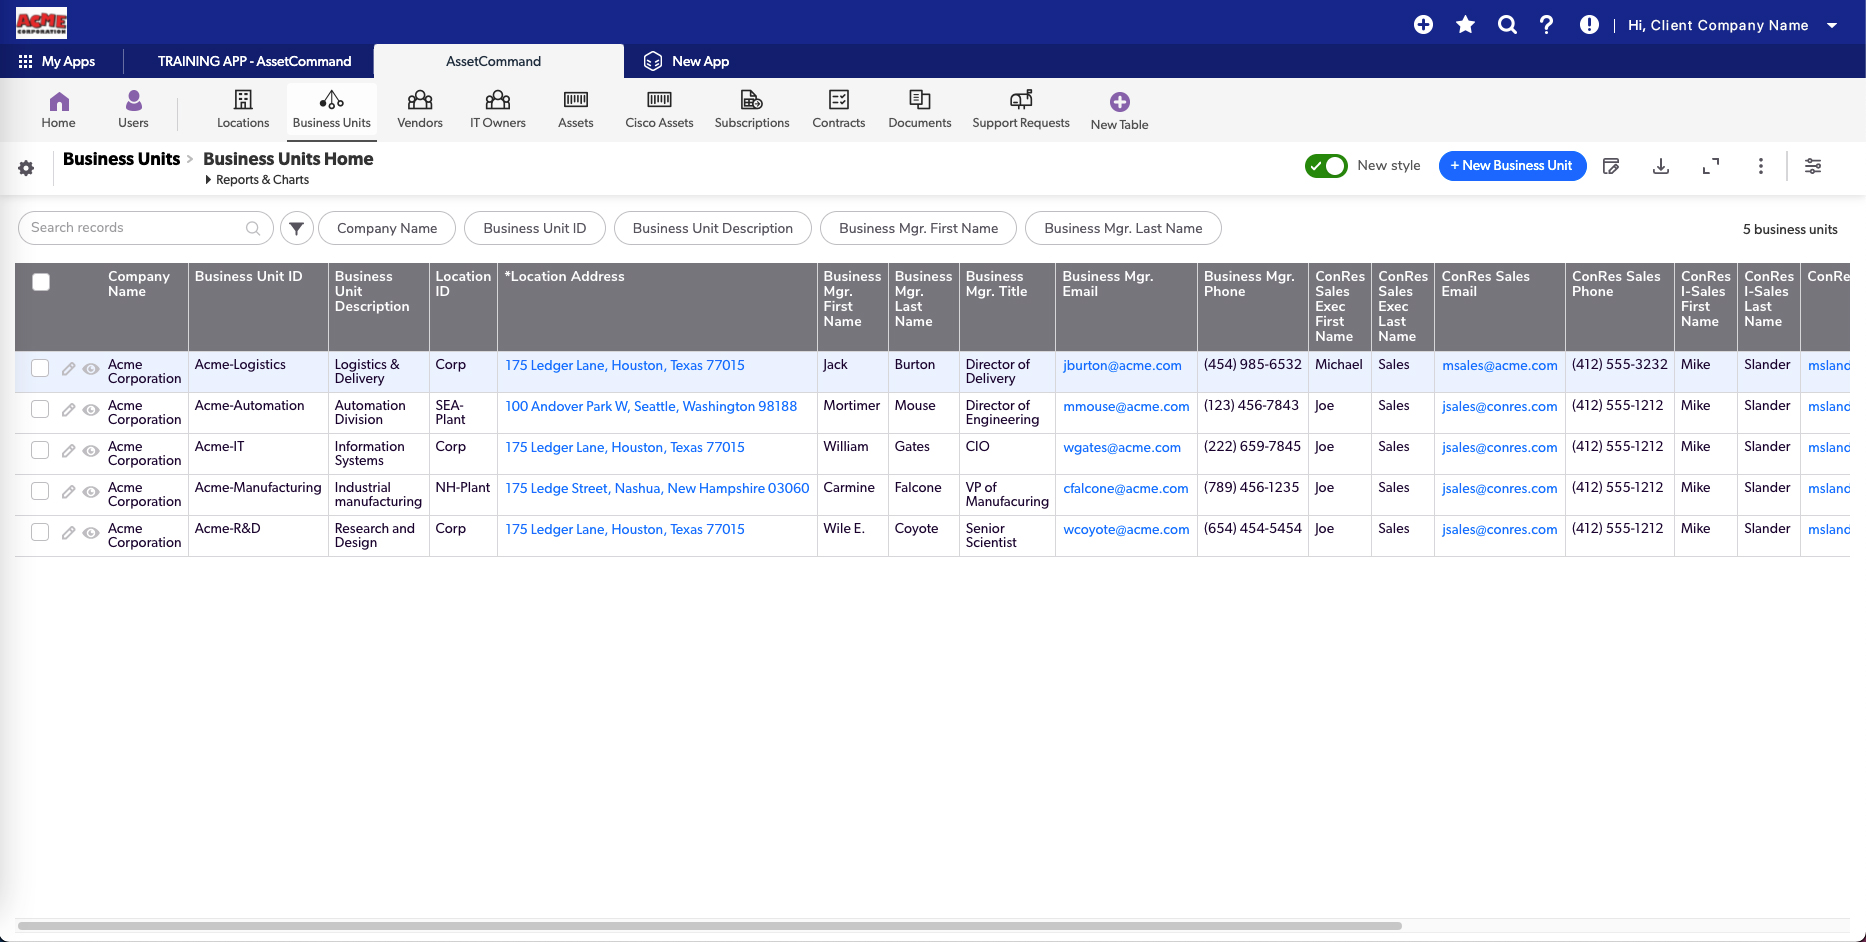Open Business Mgr. Last Name filter
This screenshot has width=1866, height=942.
tap(1123, 228)
